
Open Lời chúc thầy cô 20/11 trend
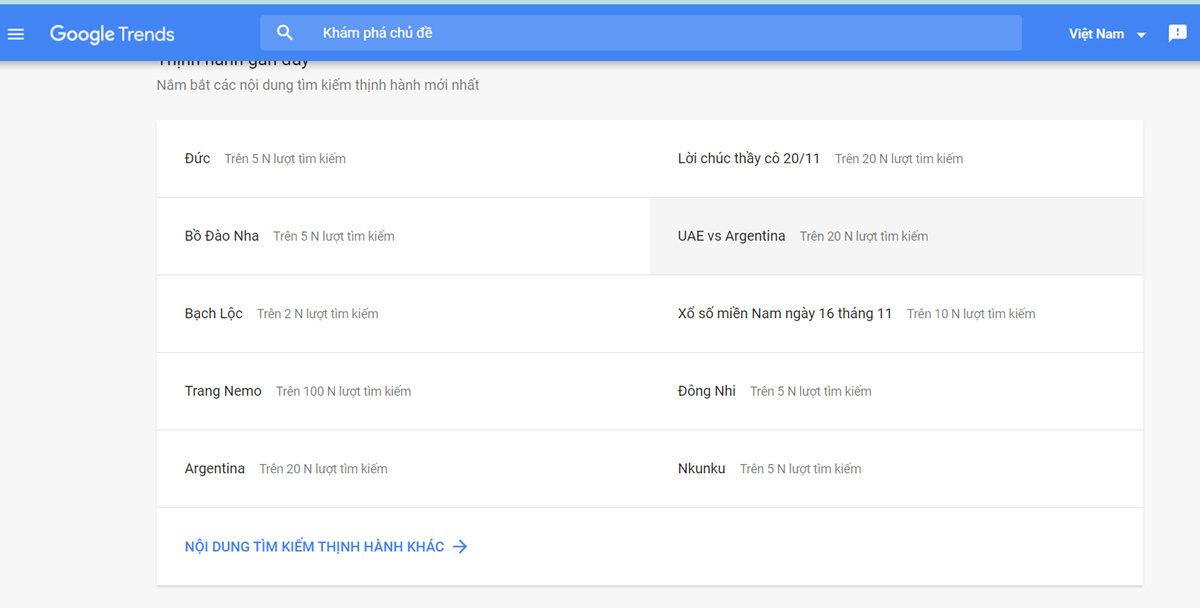749,158
